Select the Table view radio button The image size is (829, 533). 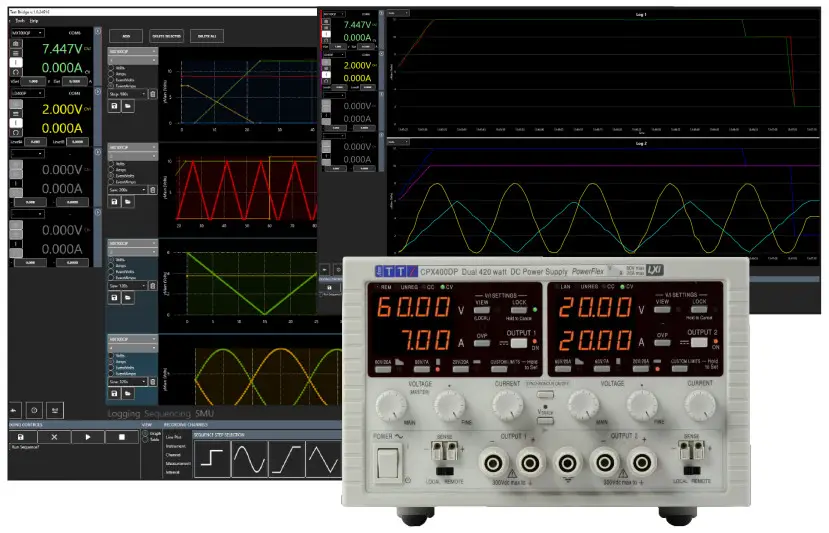tap(145, 440)
